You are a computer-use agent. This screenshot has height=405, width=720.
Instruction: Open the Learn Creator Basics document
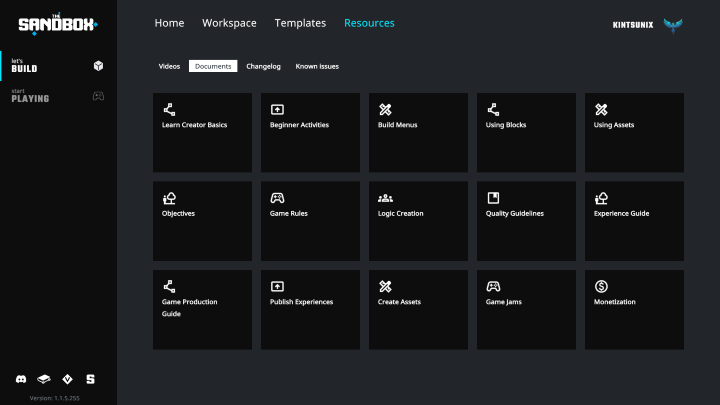[202, 133]
